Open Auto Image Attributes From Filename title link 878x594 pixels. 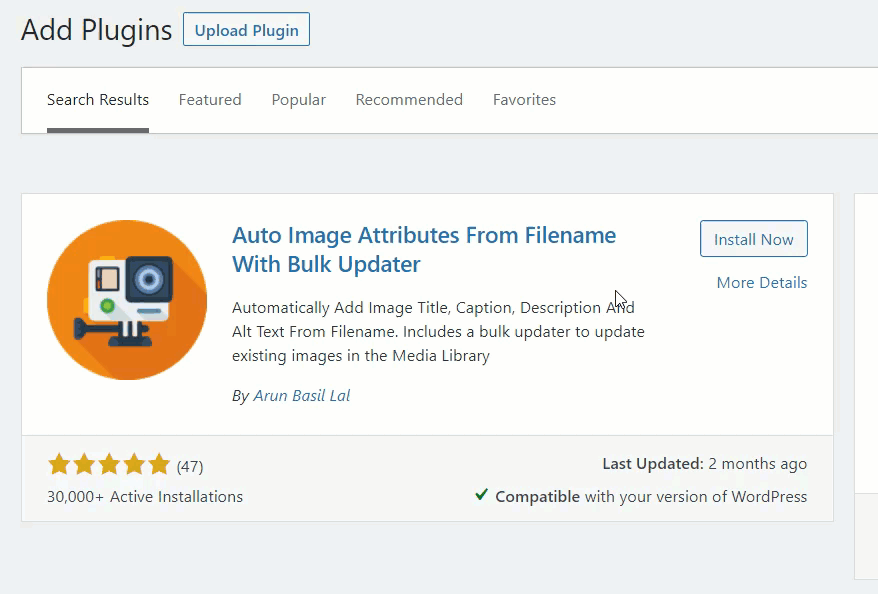[x=424, y=250]
